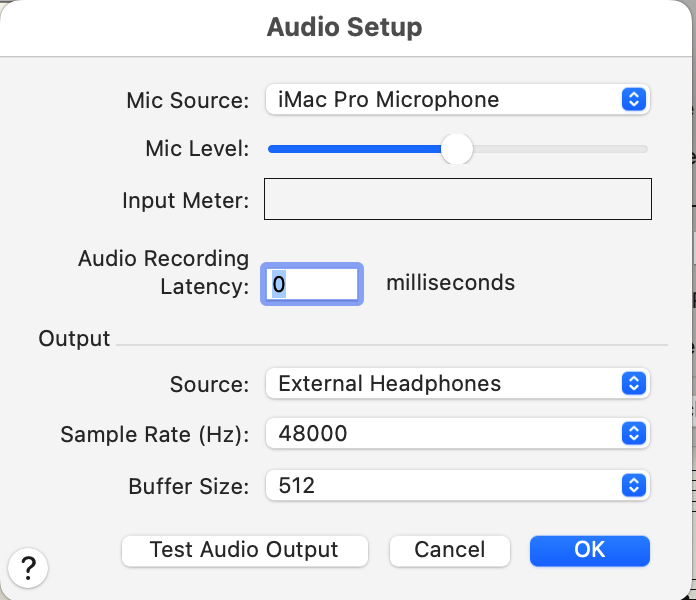Click the blue chevron arrows on Sample Rate
696x600 pixels.
(632, 433)
